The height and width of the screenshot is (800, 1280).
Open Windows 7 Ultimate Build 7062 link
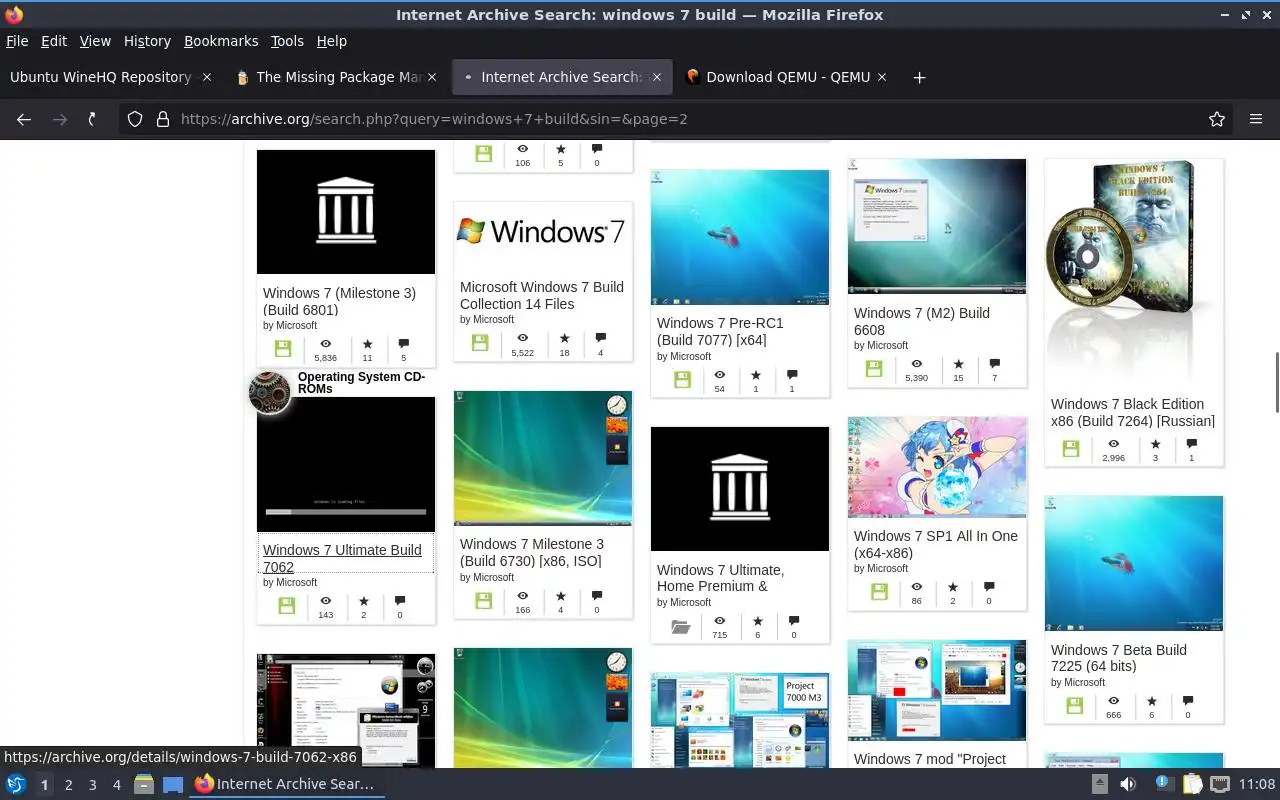342,558
